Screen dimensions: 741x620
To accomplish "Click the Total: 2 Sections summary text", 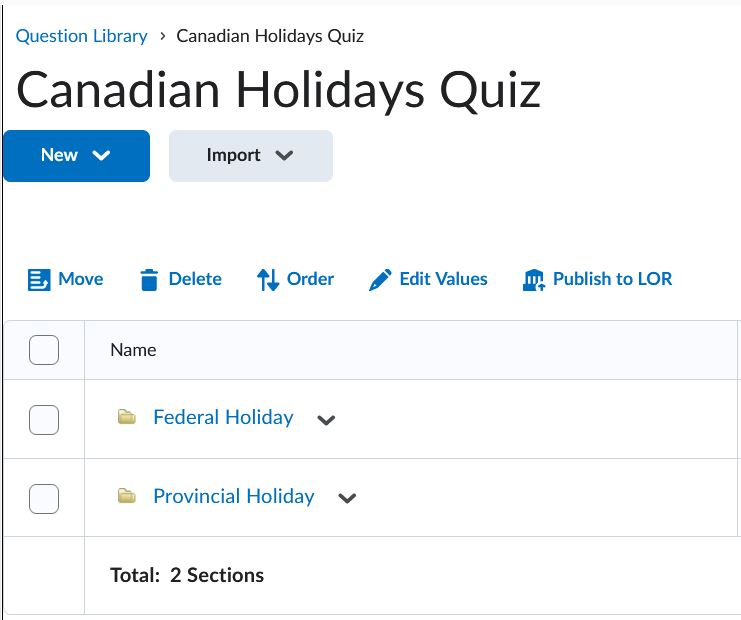I will pos(187,575).
